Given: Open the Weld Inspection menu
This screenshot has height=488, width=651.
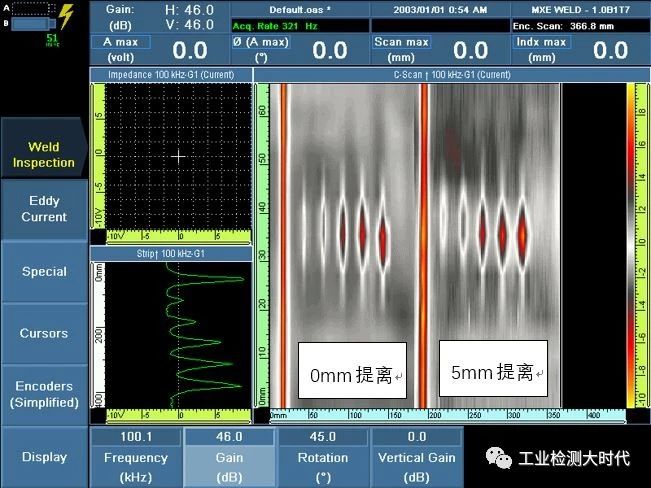Looking at the screenshot, I should pyautogui.click(x=44, y=155).
